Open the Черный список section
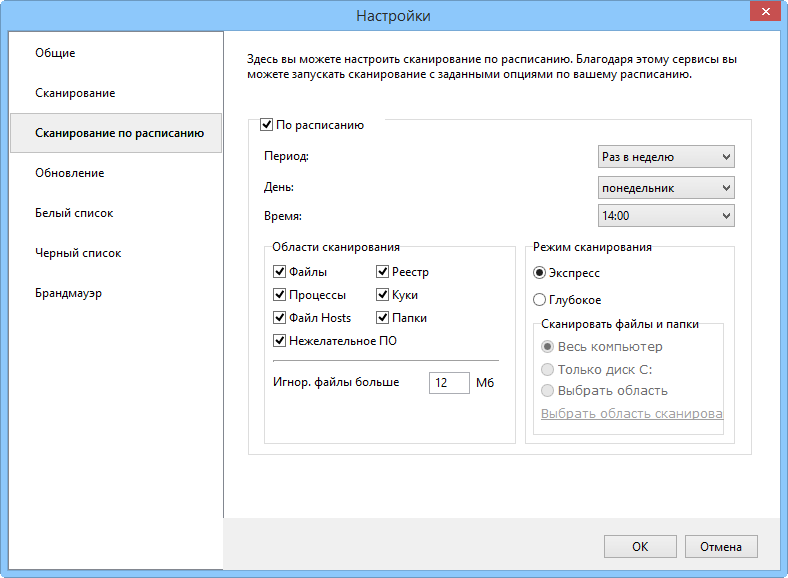Screen dimensions: 788x578 [78, 253]
